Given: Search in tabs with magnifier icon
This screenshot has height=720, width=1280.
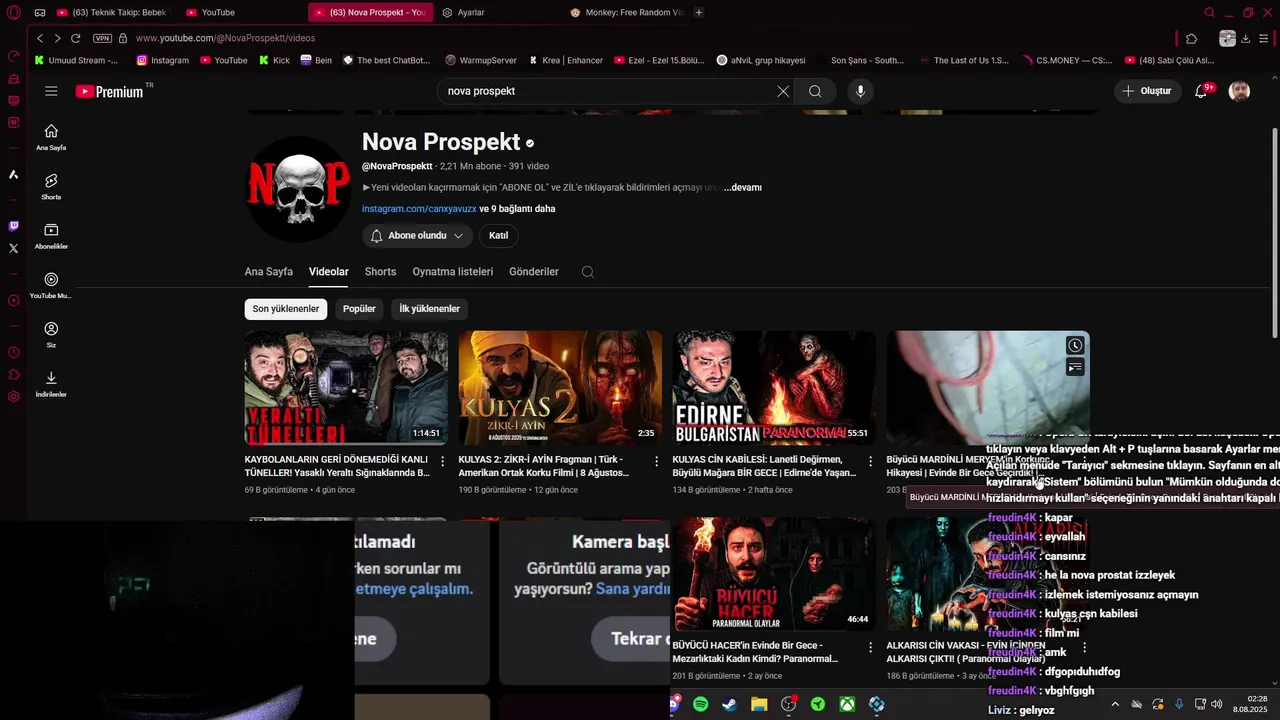Looking at the screenshot, I should point(1210,12).
